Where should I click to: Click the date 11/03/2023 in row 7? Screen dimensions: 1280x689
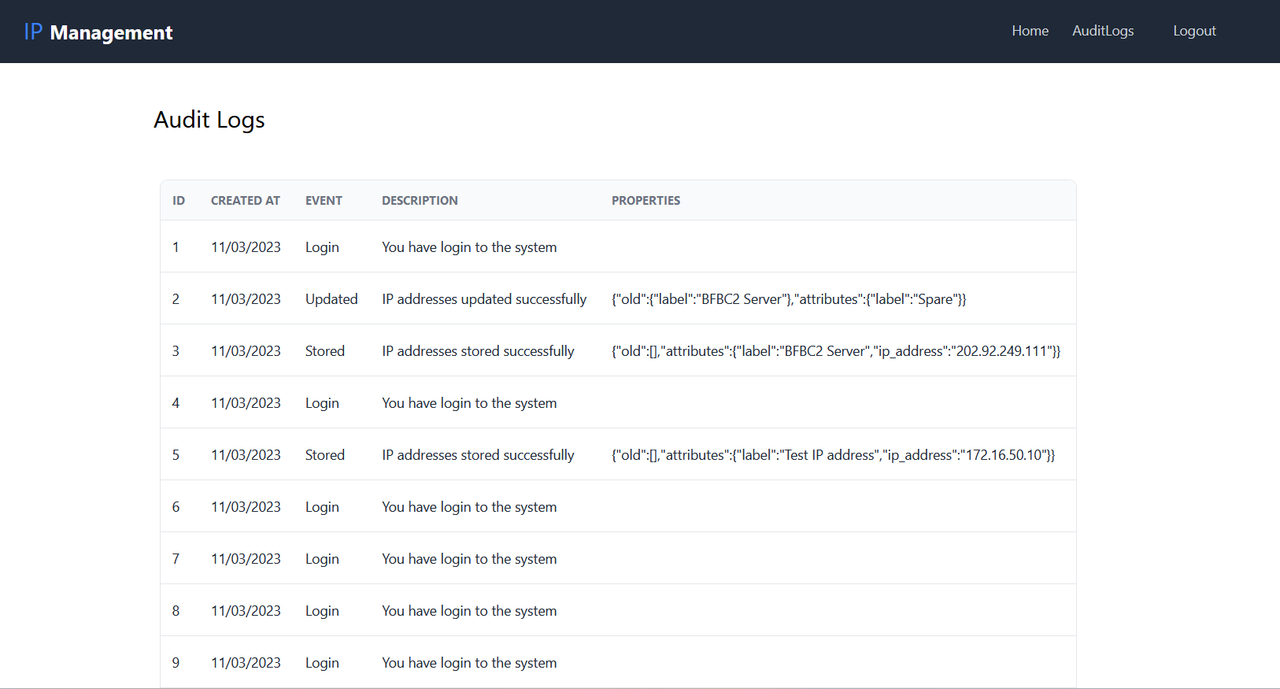246,559
